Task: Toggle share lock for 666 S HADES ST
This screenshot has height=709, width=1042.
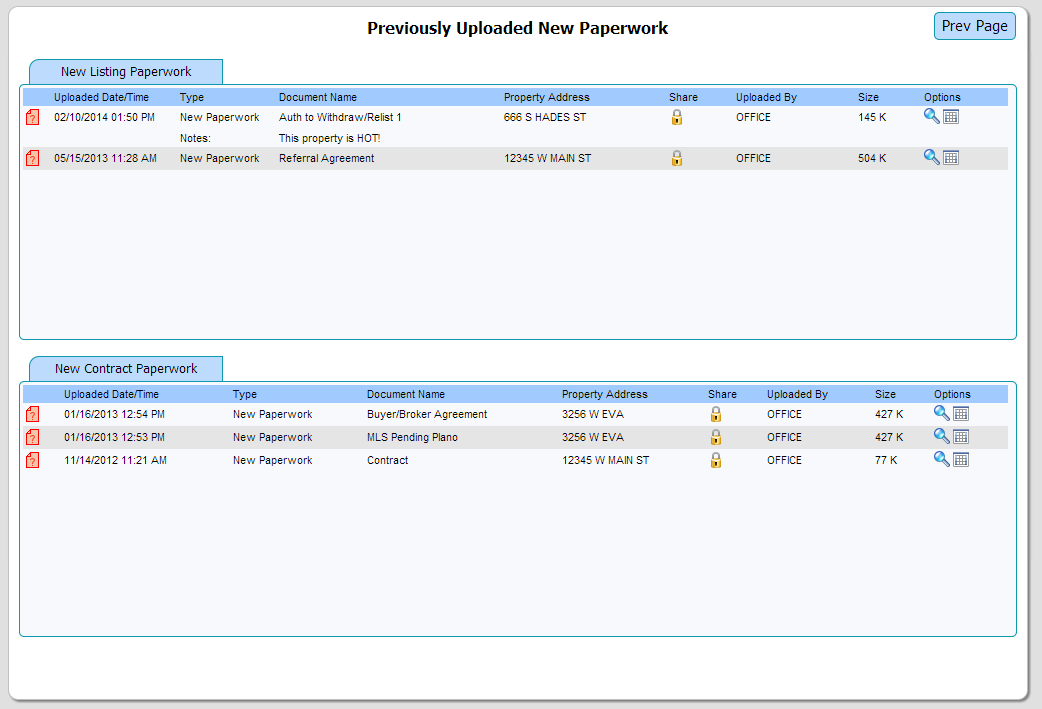Action: point(677,117)
